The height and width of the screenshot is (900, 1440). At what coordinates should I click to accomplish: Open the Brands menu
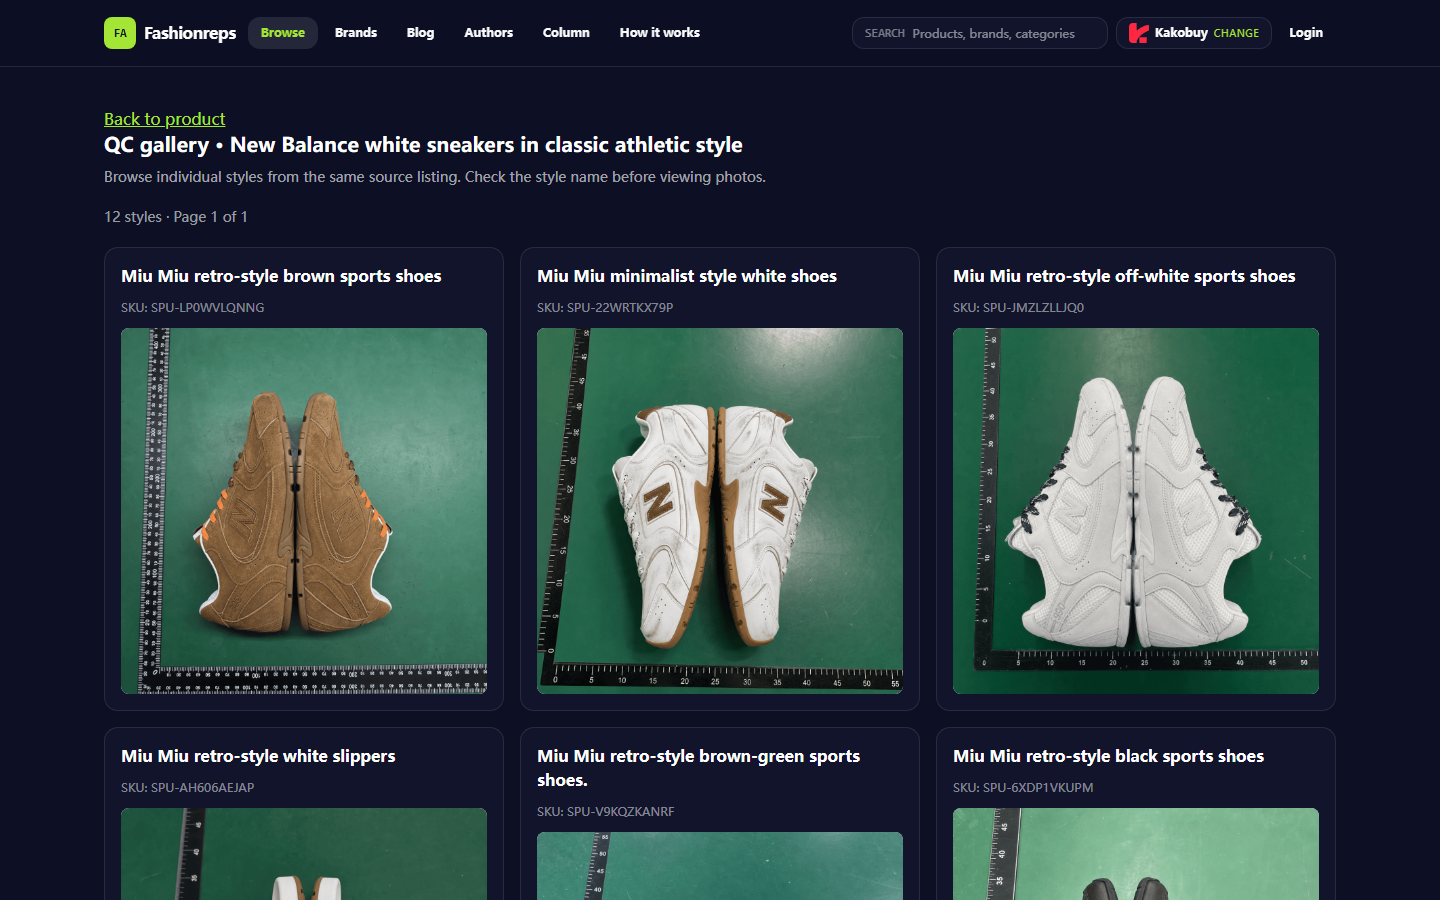pyautogui.click(x=356, y=33)
